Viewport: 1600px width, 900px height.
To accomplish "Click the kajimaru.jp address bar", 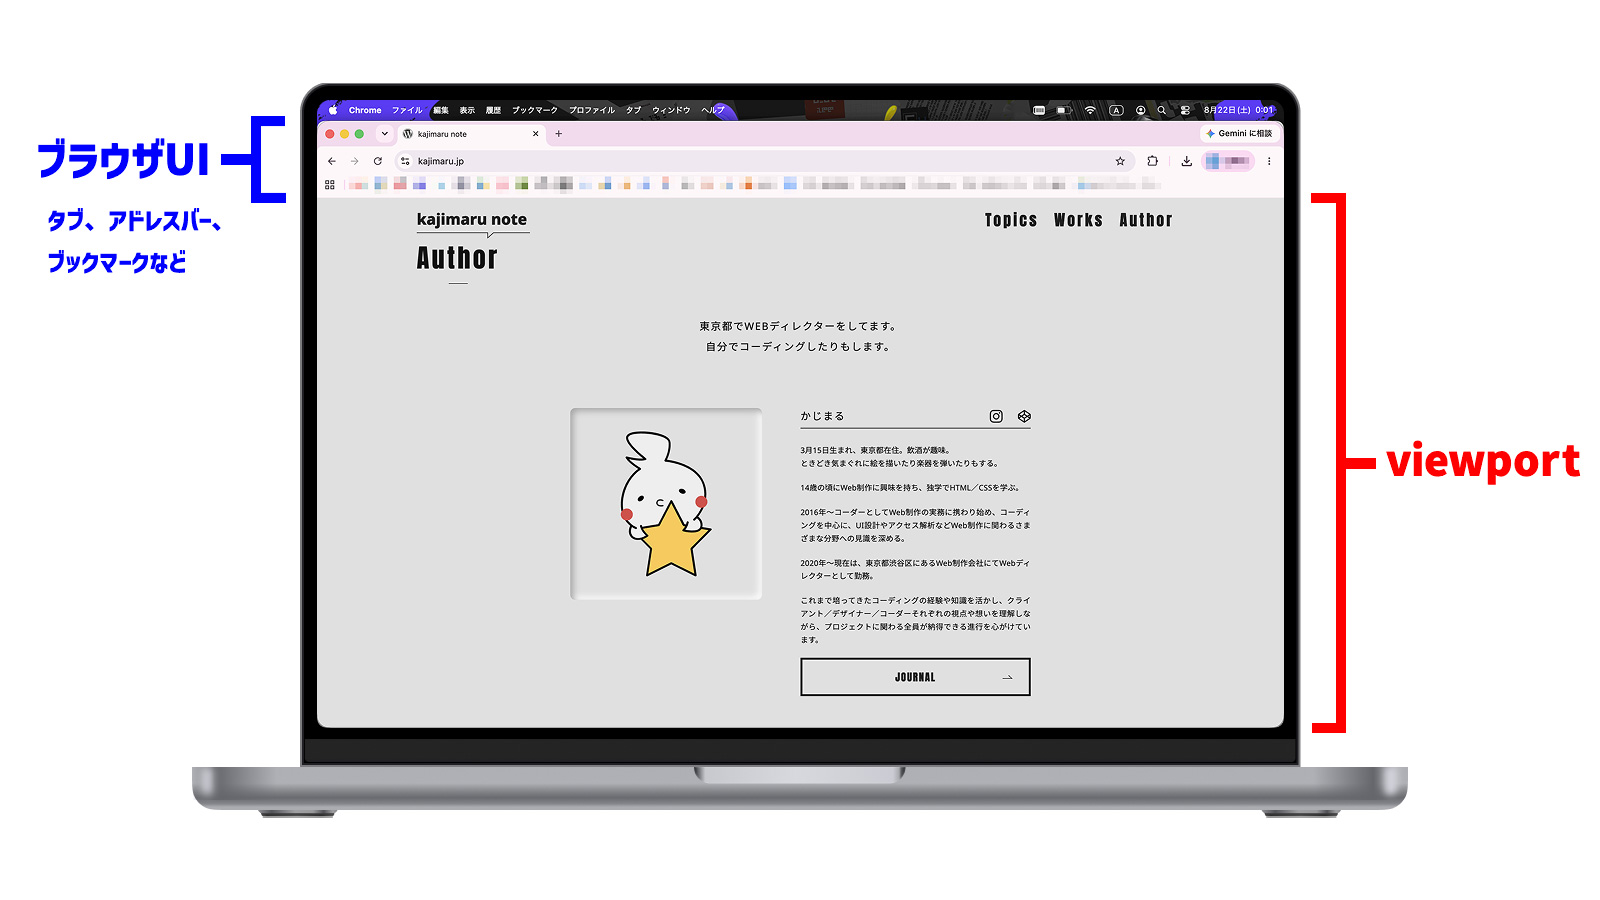I will click(764, 161).
